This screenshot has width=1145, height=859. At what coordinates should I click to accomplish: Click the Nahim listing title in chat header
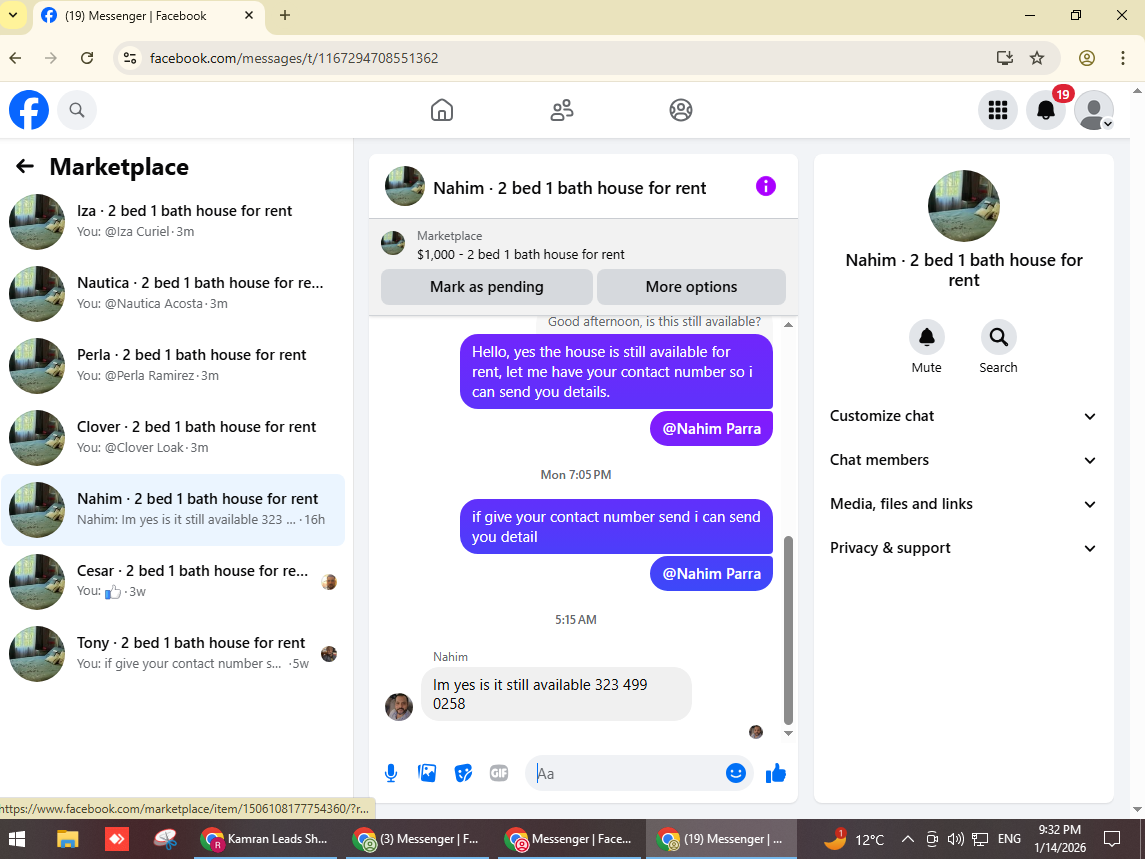click(x=570, y=188)
